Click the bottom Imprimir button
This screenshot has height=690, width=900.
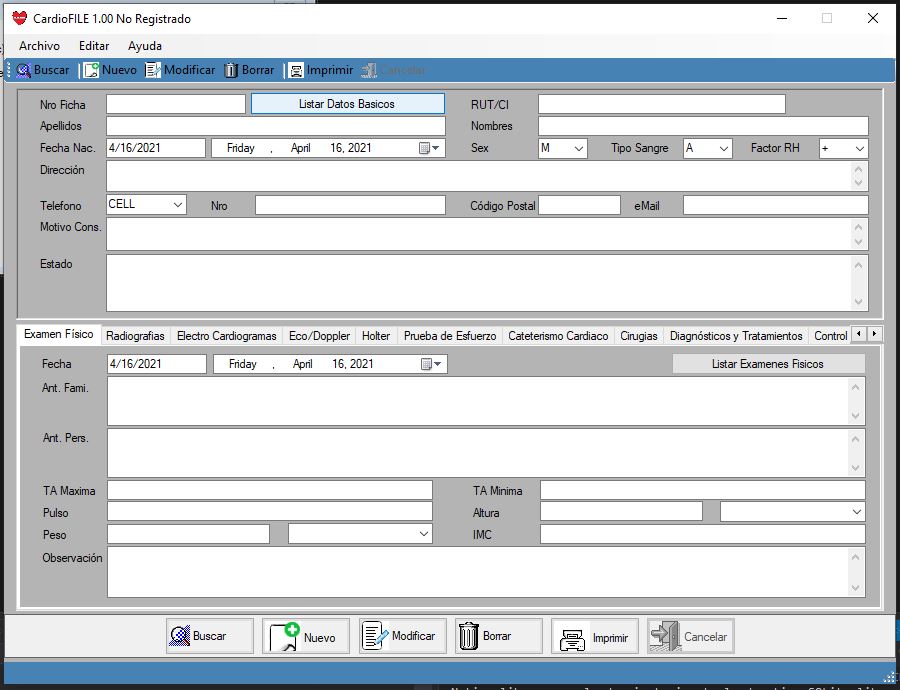pos(595,636)
